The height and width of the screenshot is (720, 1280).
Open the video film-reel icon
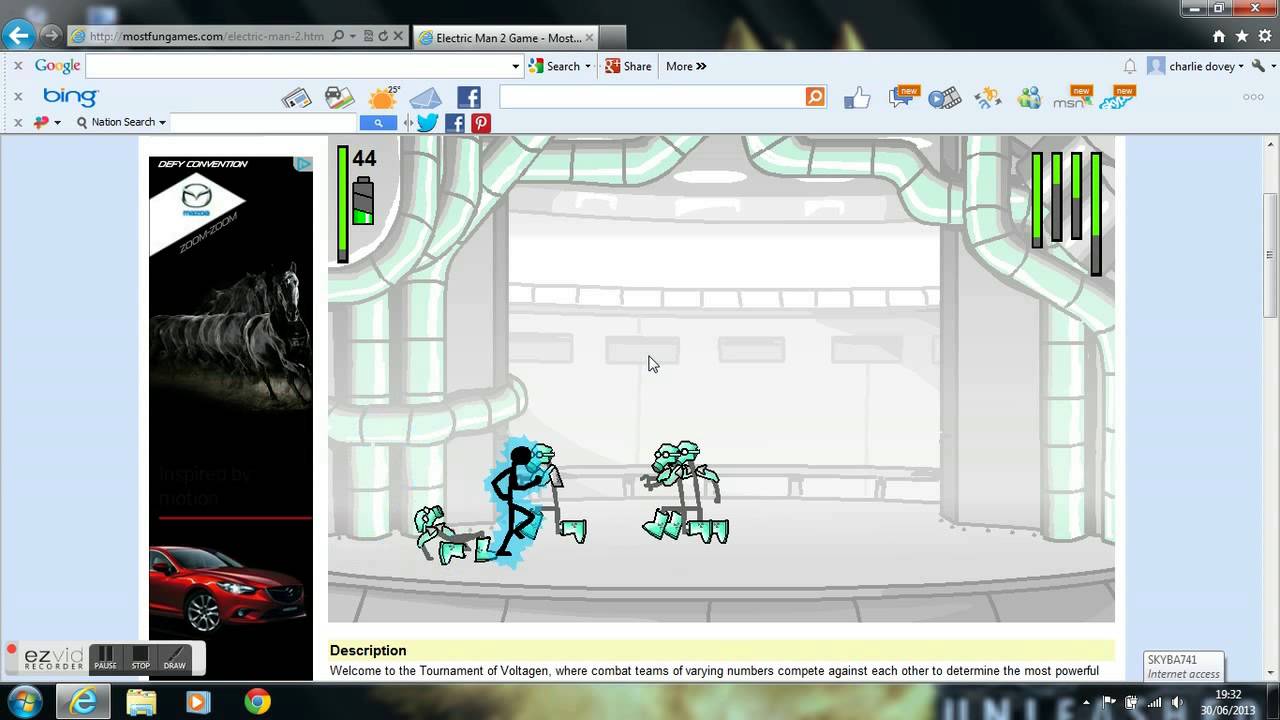pos(944,98)
